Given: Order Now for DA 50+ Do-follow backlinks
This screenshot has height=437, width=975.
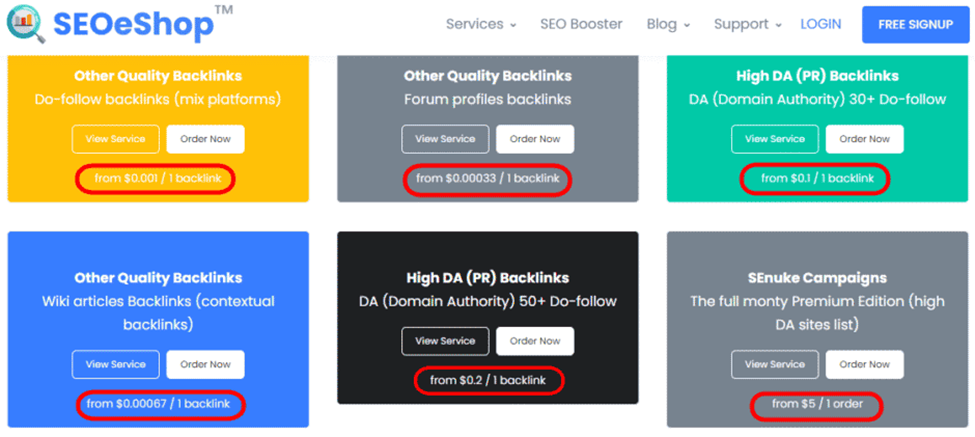Looking at the screenshot, I should click(x=535, y=341).
